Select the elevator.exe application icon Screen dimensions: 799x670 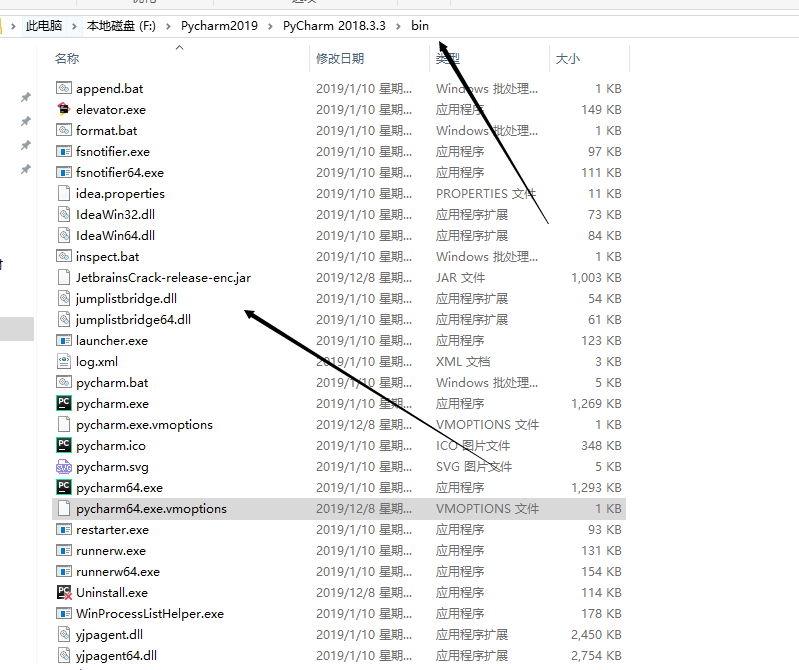pos(64,109)
